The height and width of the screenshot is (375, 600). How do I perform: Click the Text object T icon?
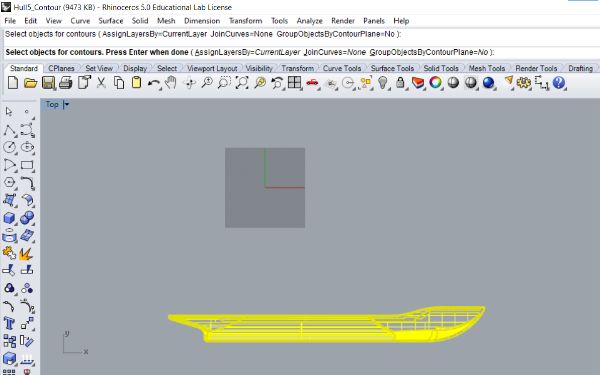pyautogui.click(x=9, y=324)
